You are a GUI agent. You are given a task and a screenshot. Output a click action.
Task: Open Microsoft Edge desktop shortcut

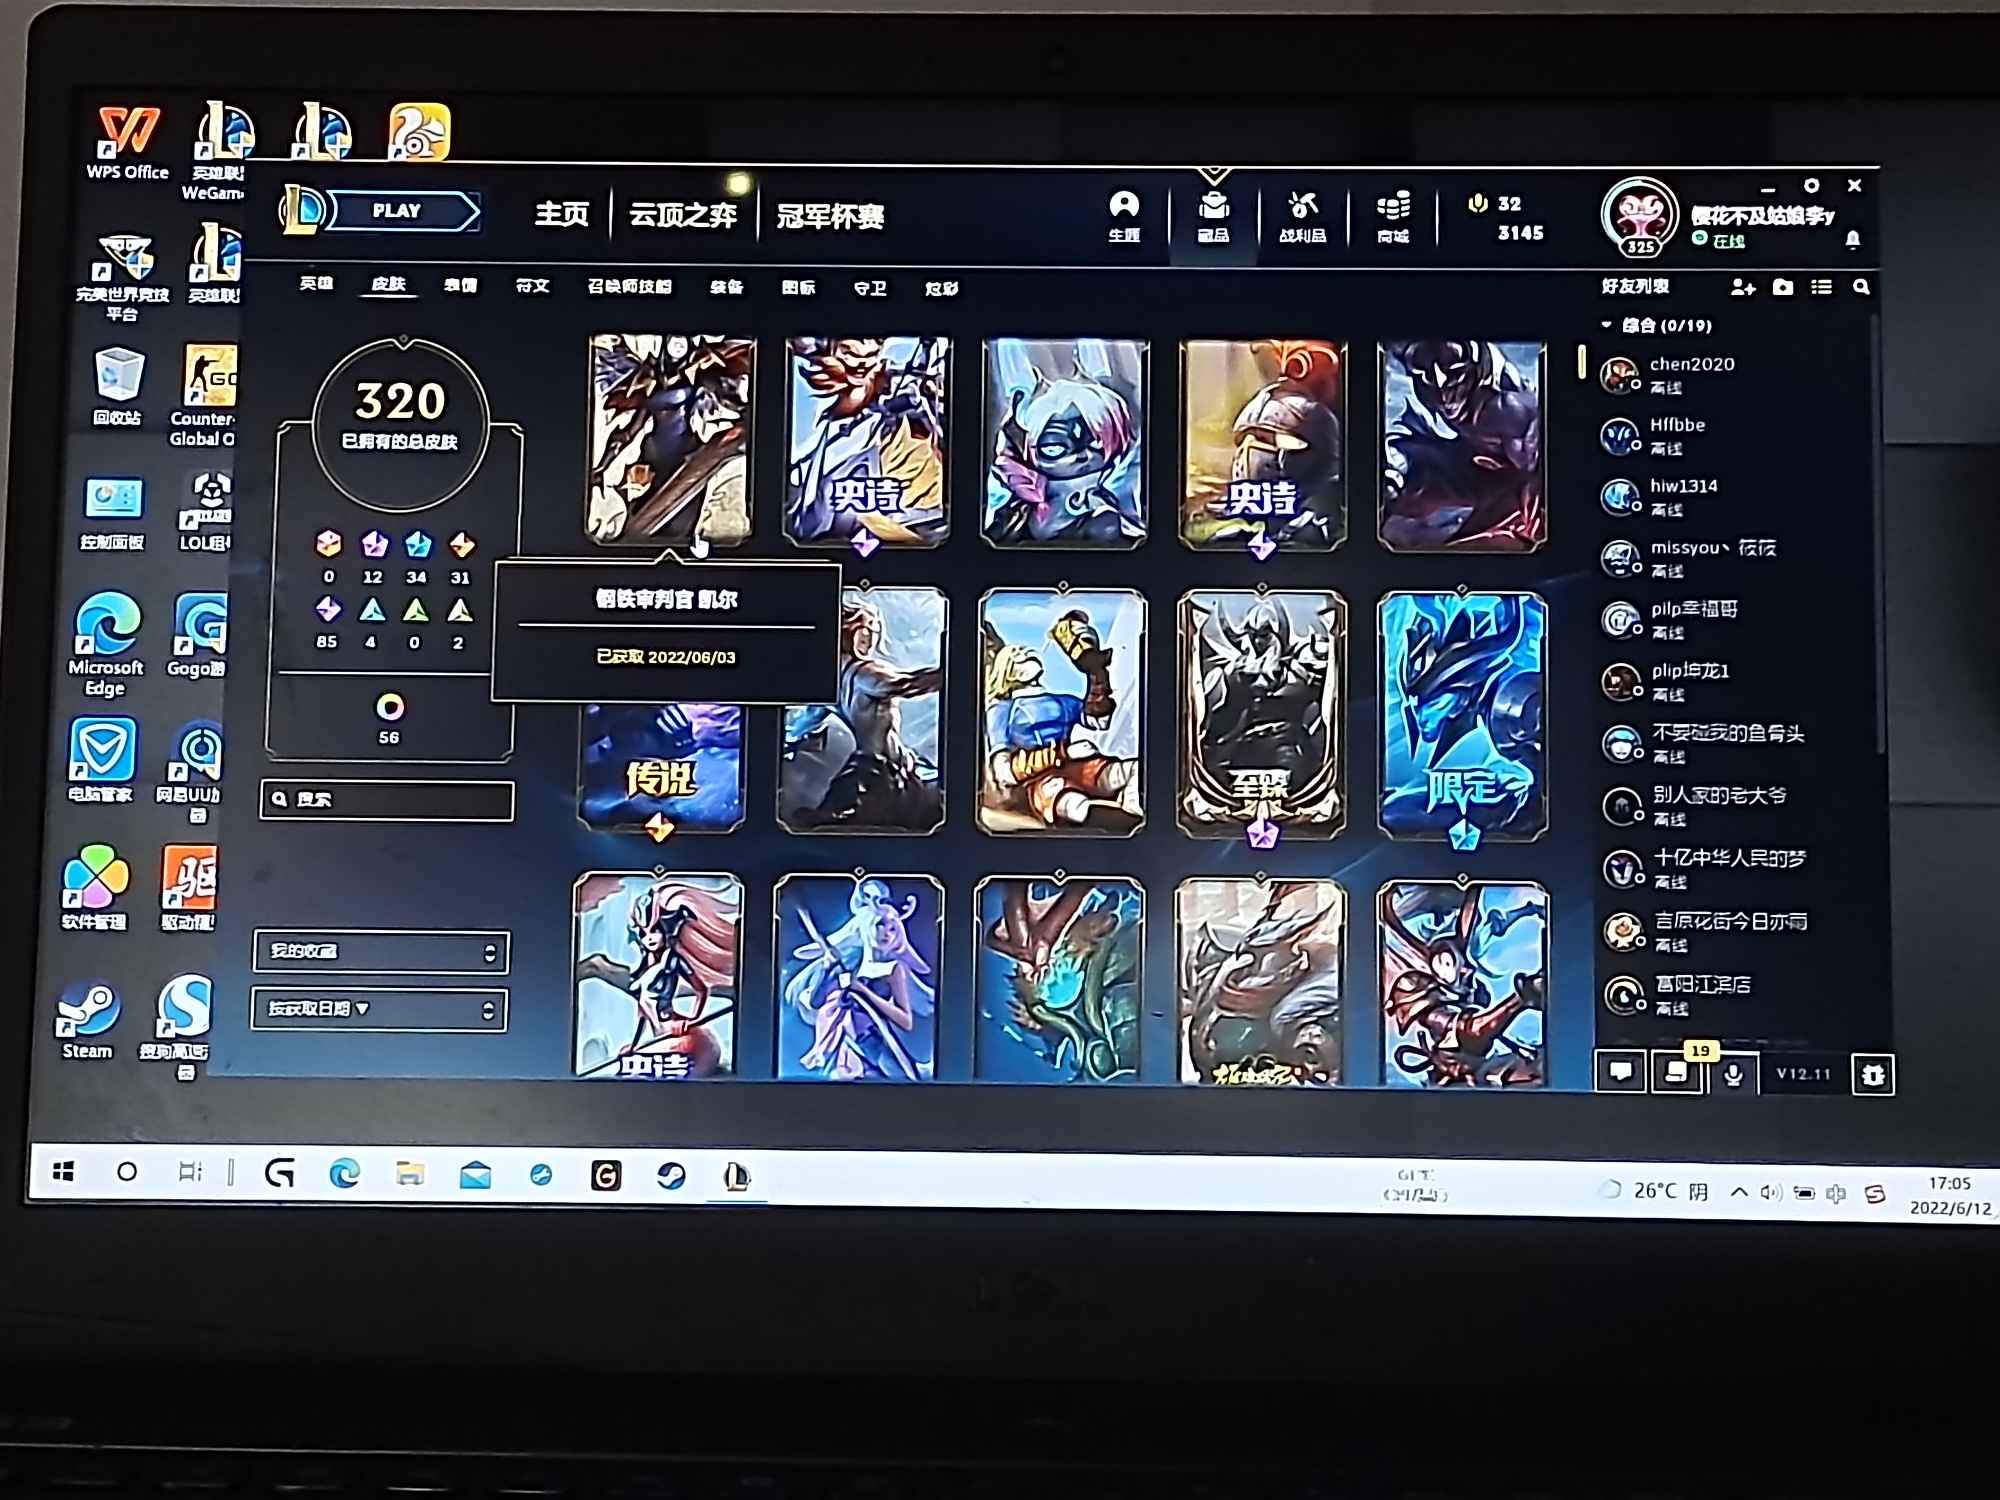[106, 645]
